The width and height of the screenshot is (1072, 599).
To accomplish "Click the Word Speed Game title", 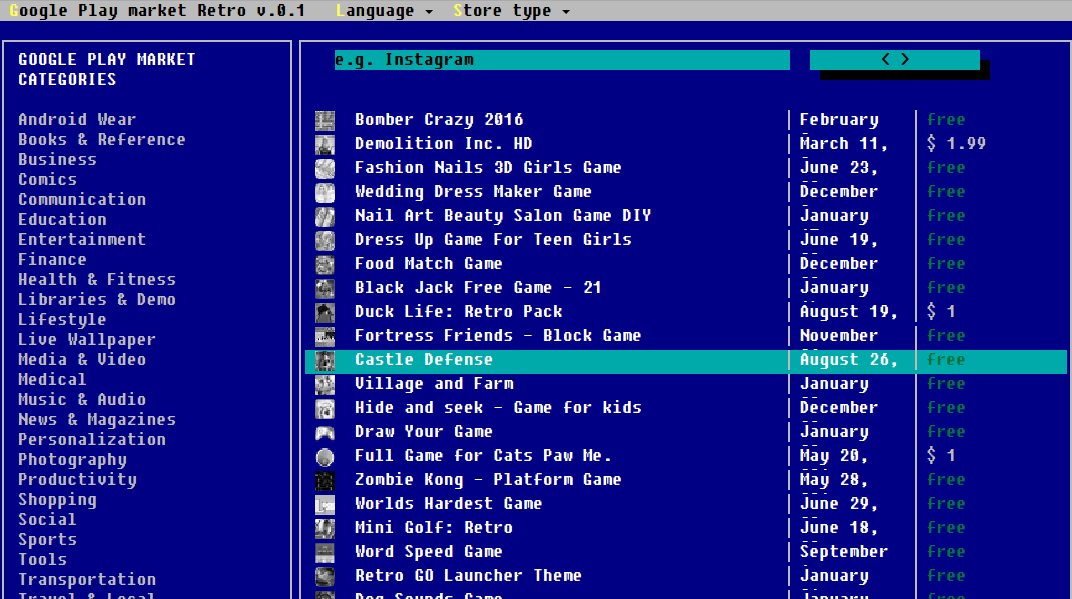I will [x=429, y=552].
